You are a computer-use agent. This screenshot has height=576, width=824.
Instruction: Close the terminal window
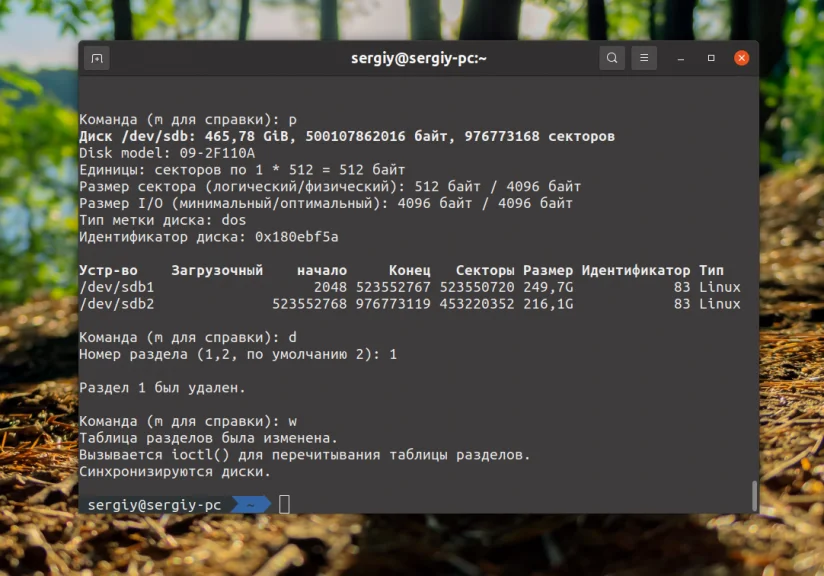tap(741, 58)
